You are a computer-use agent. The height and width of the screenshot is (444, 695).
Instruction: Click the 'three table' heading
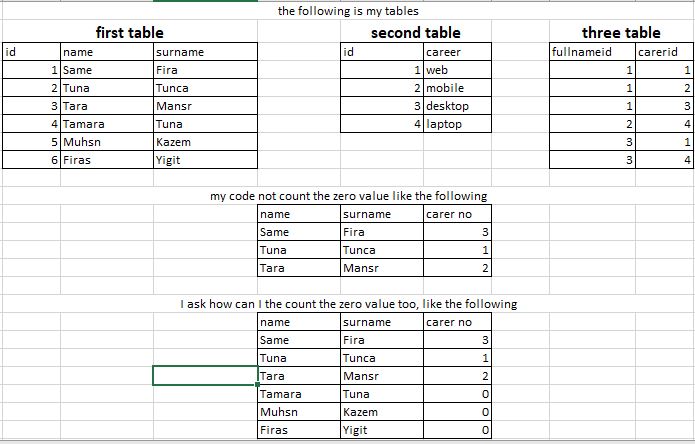[x=621, y=32]
